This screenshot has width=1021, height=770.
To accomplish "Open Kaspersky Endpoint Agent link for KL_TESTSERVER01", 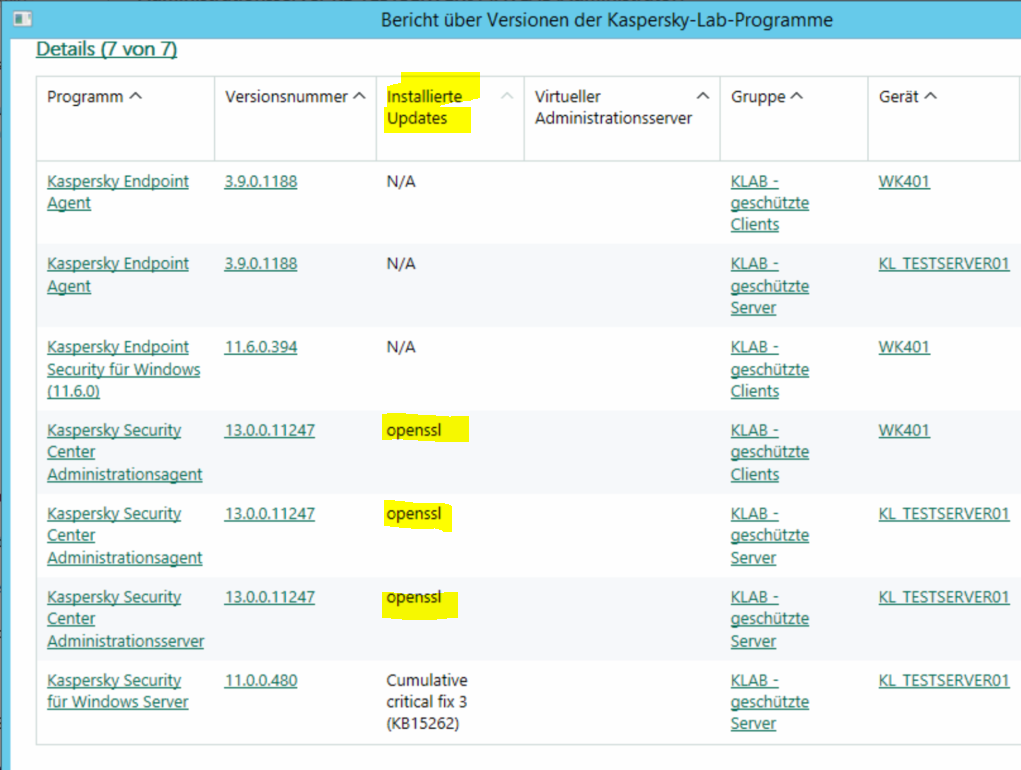I will [118, 275].
